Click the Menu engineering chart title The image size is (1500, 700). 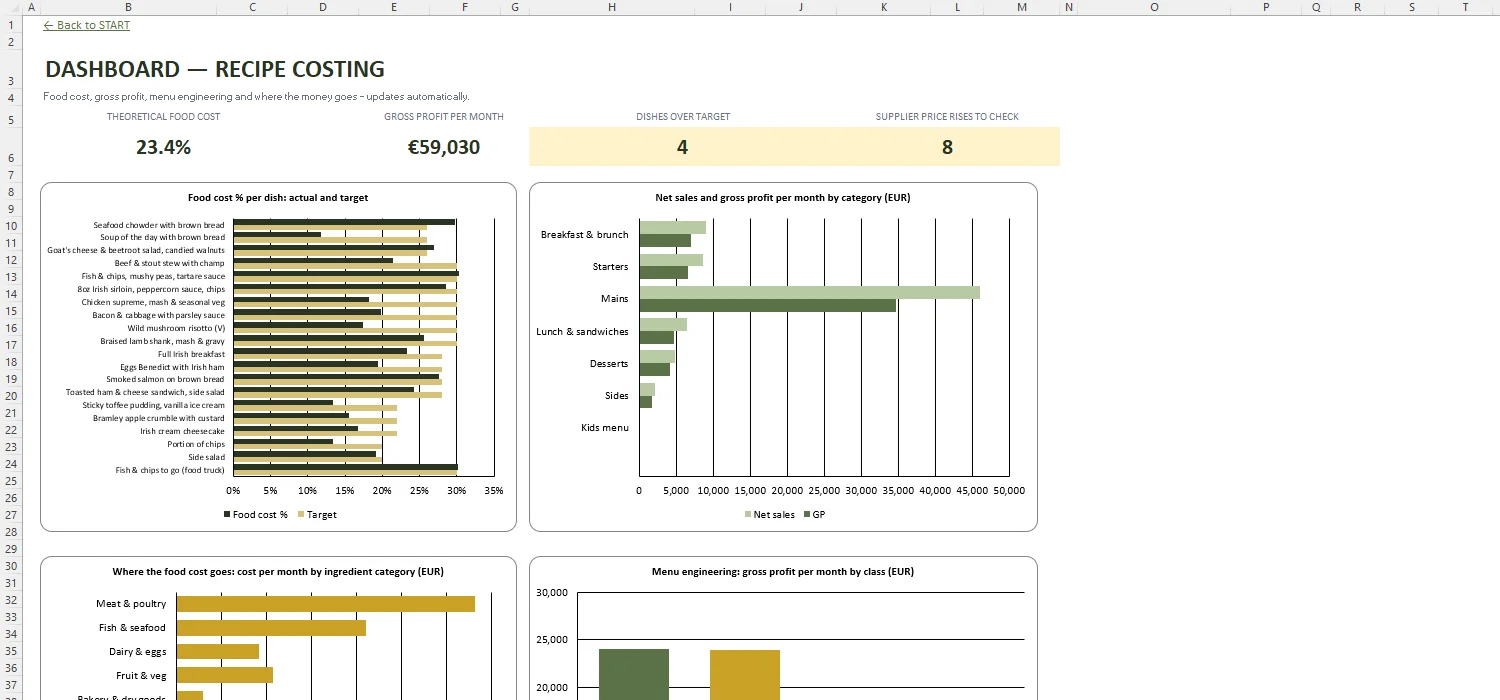[783, 572]
